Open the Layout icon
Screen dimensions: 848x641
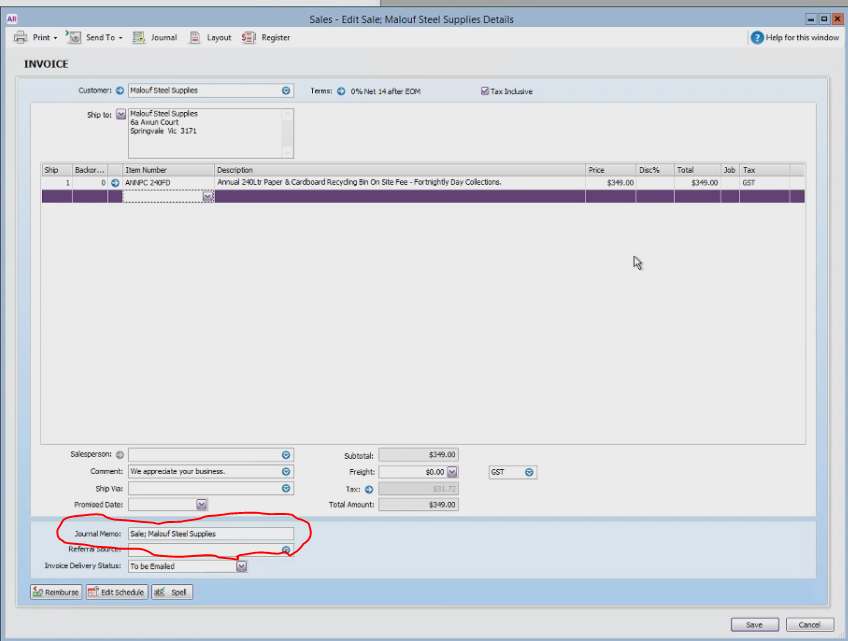click(195, 37)
